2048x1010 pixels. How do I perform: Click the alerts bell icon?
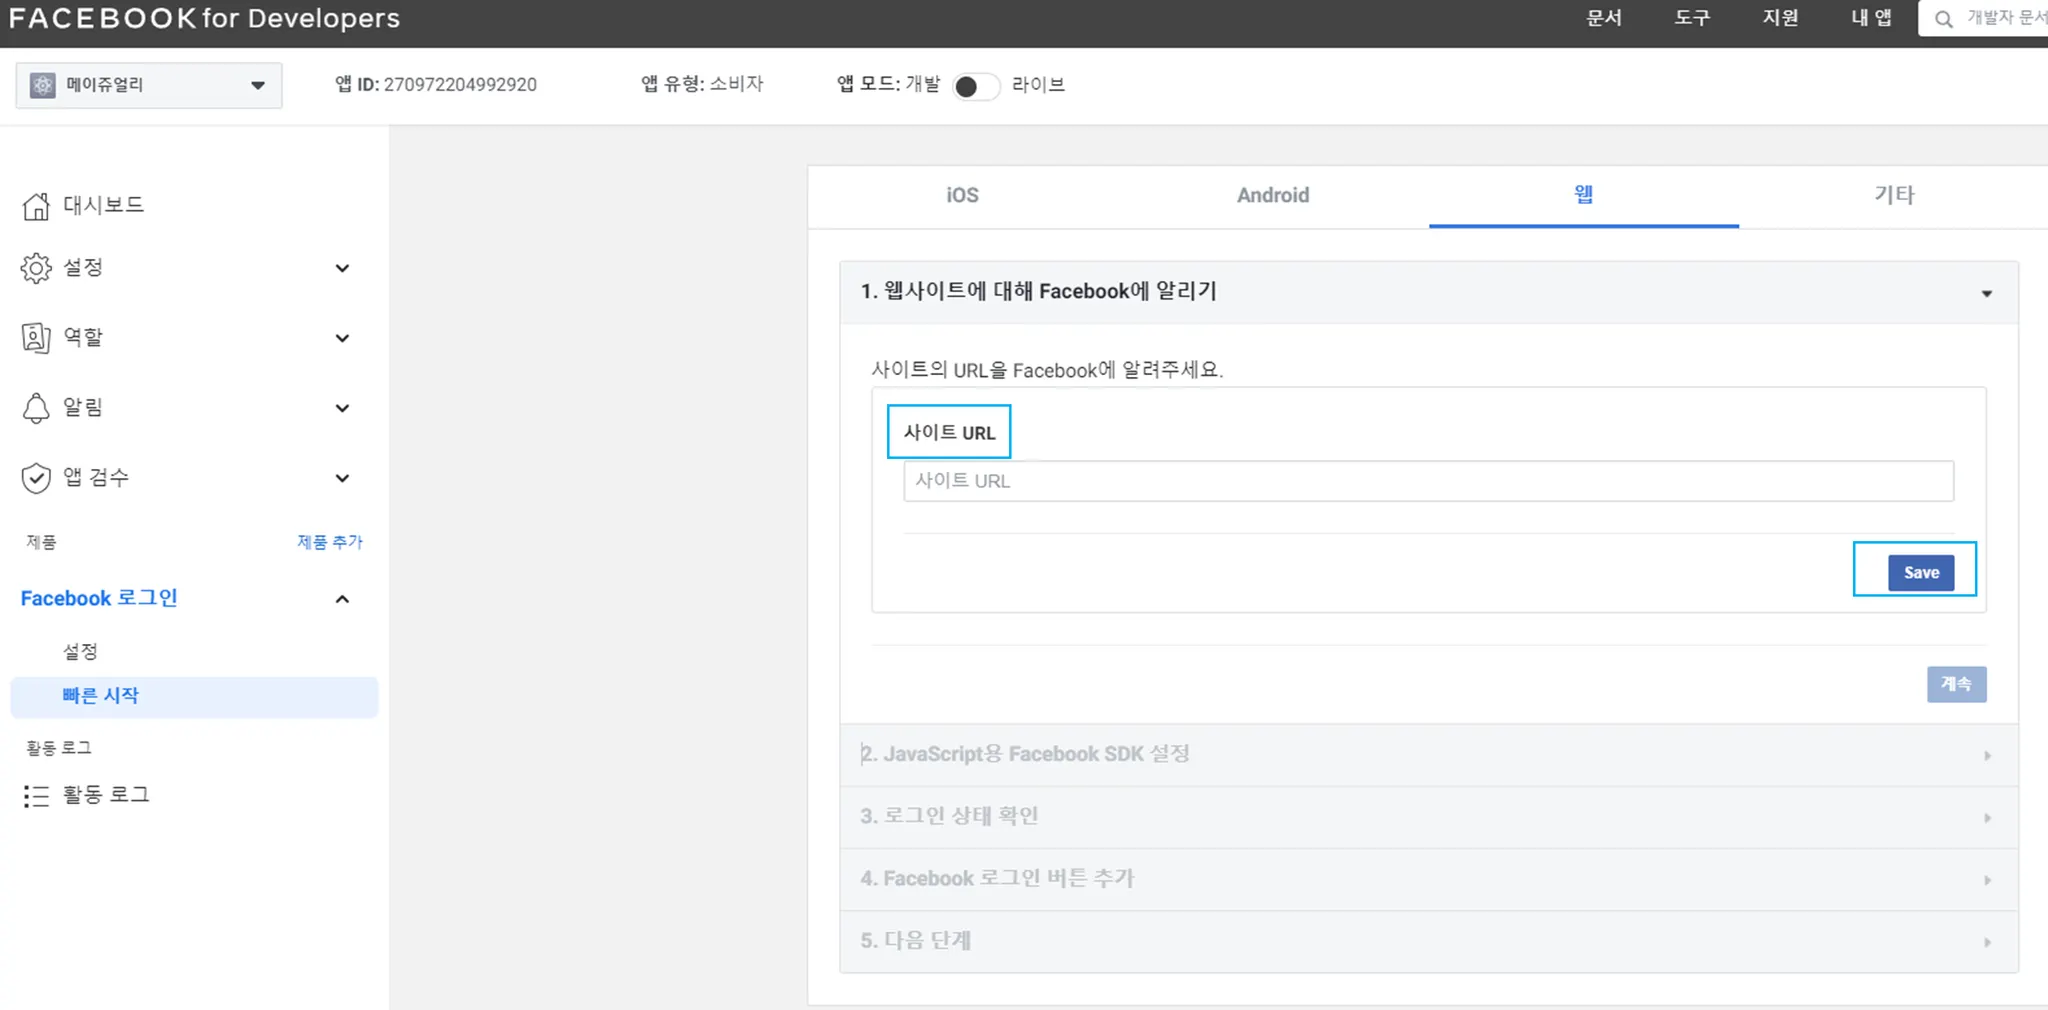click(36, 408)
